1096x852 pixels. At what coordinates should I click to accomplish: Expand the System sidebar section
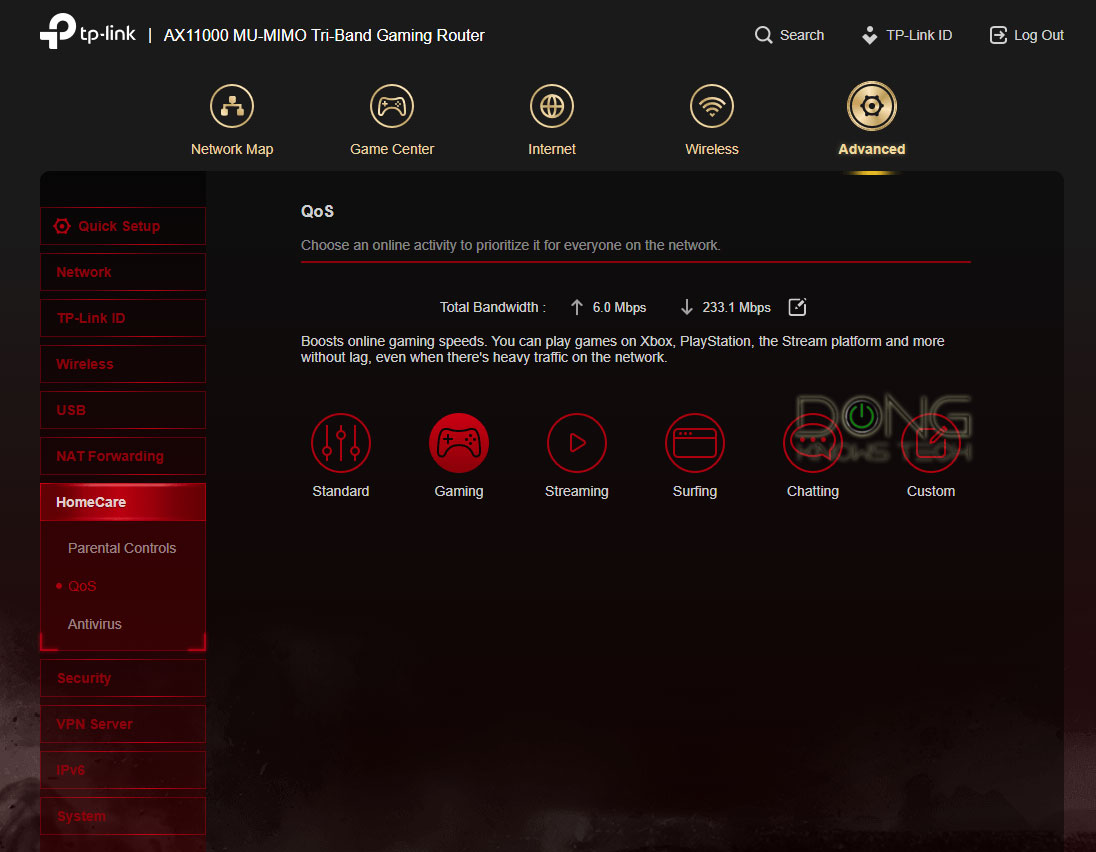click(x=123, y=816)
